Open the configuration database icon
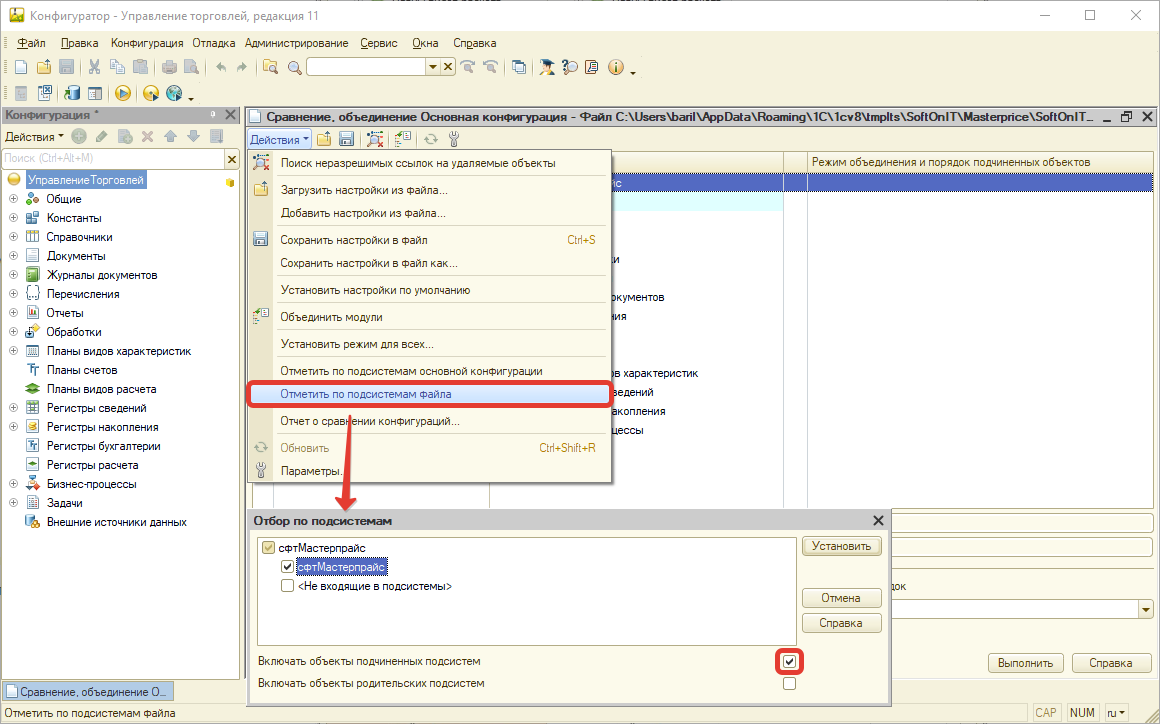Image resolution: width=1160 pixels, height=724 pixels. pyautogui.click(x=72, y=93)
